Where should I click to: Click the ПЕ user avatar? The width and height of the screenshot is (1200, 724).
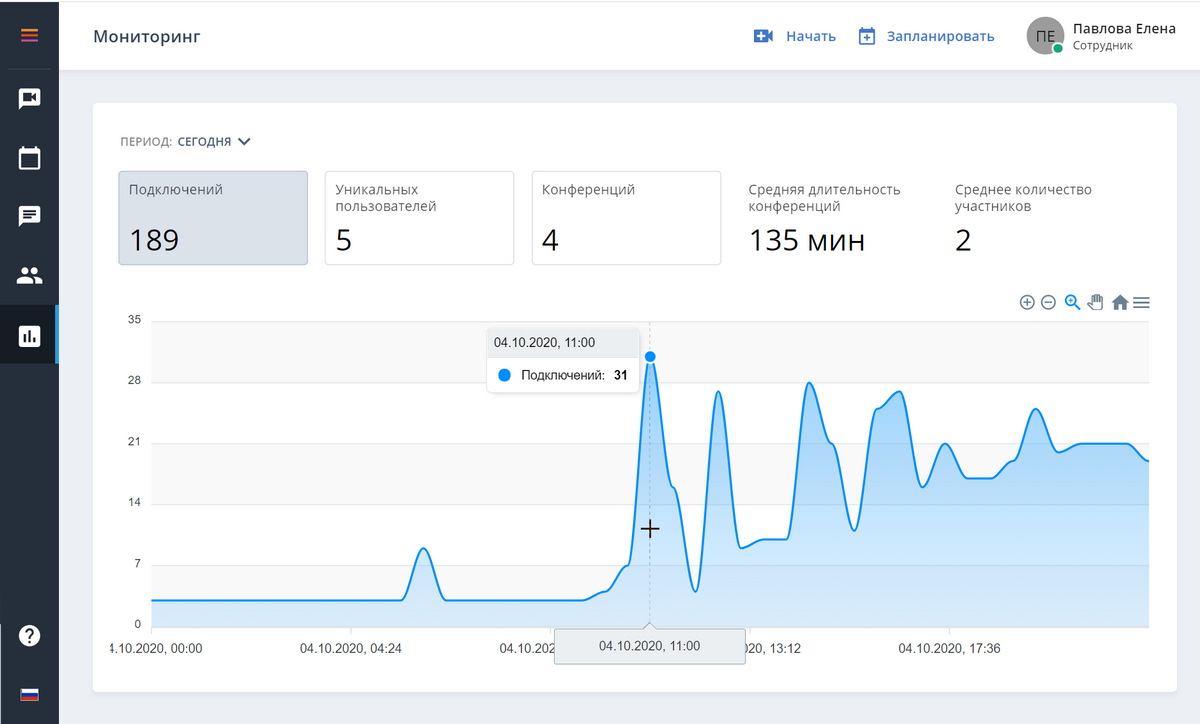click(x=1045, y=36)
